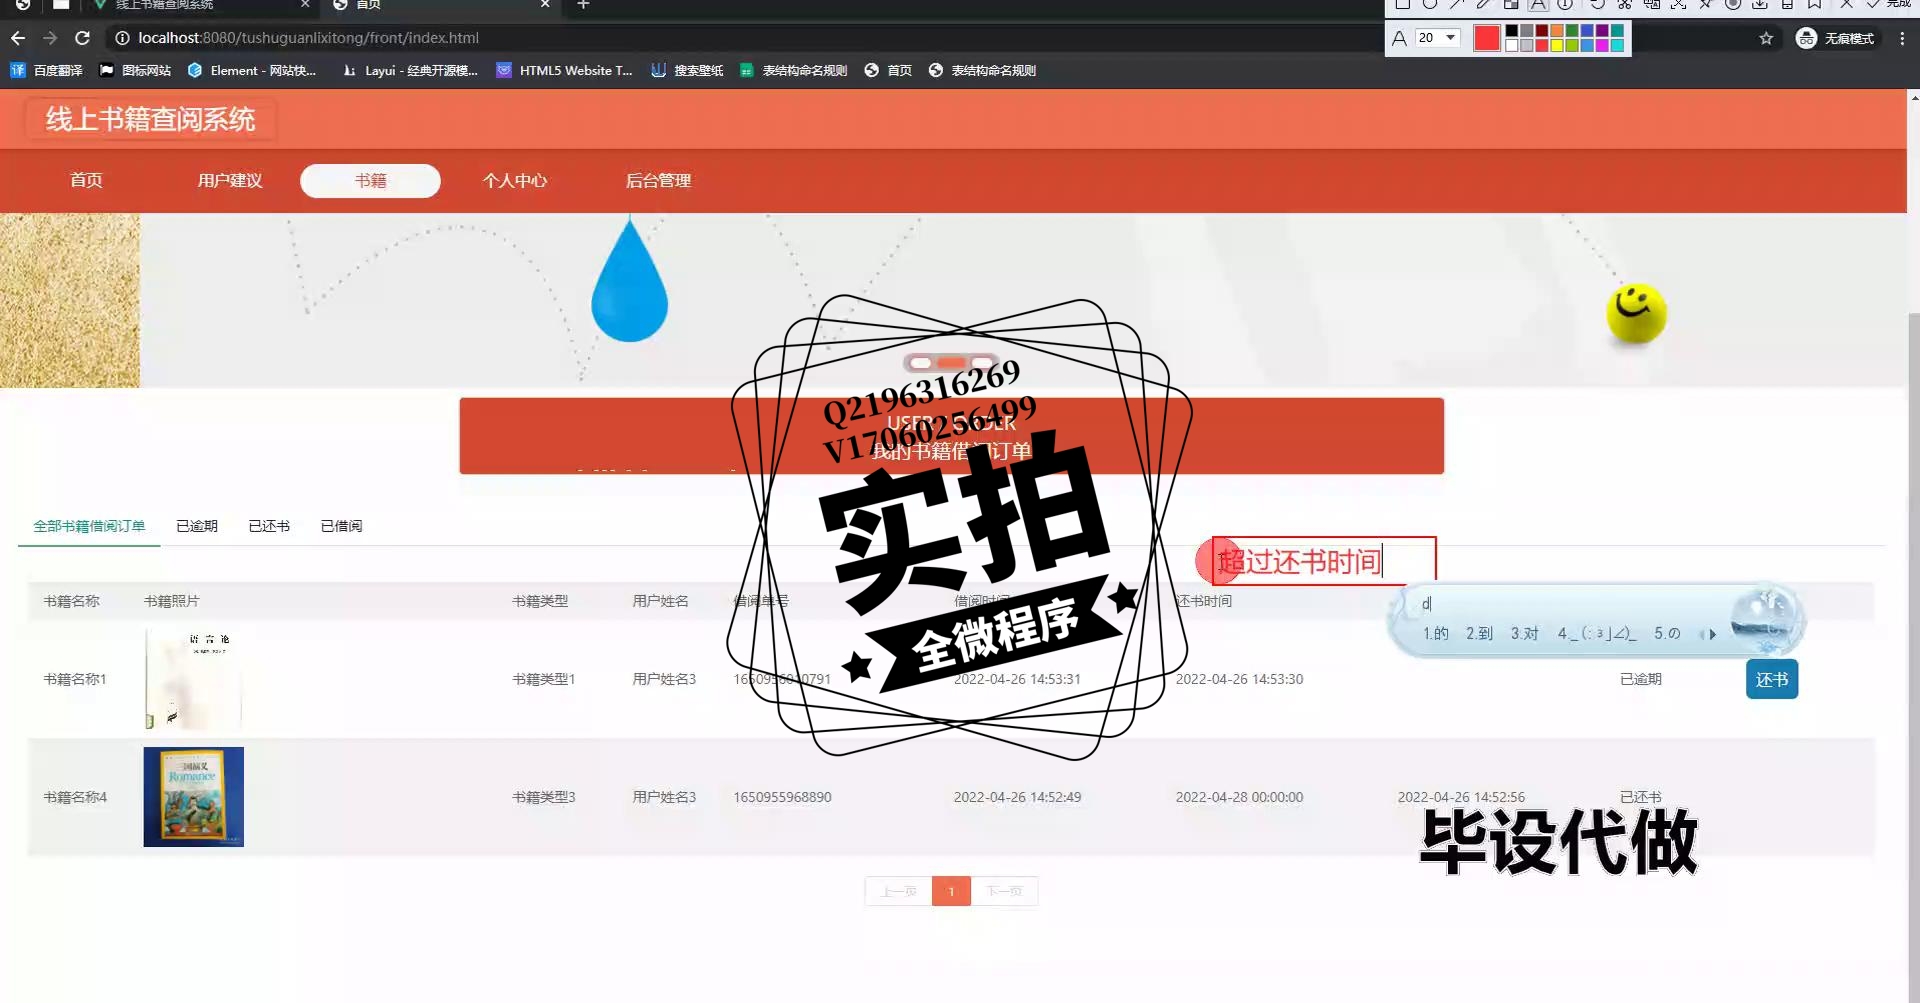Reload the page

83,38
